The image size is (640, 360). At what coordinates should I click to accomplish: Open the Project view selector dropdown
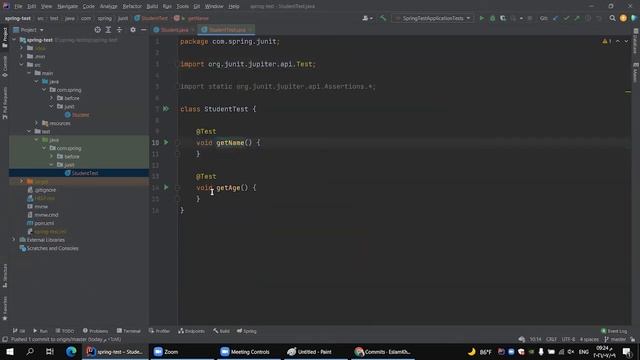click(x=28, y=30)
